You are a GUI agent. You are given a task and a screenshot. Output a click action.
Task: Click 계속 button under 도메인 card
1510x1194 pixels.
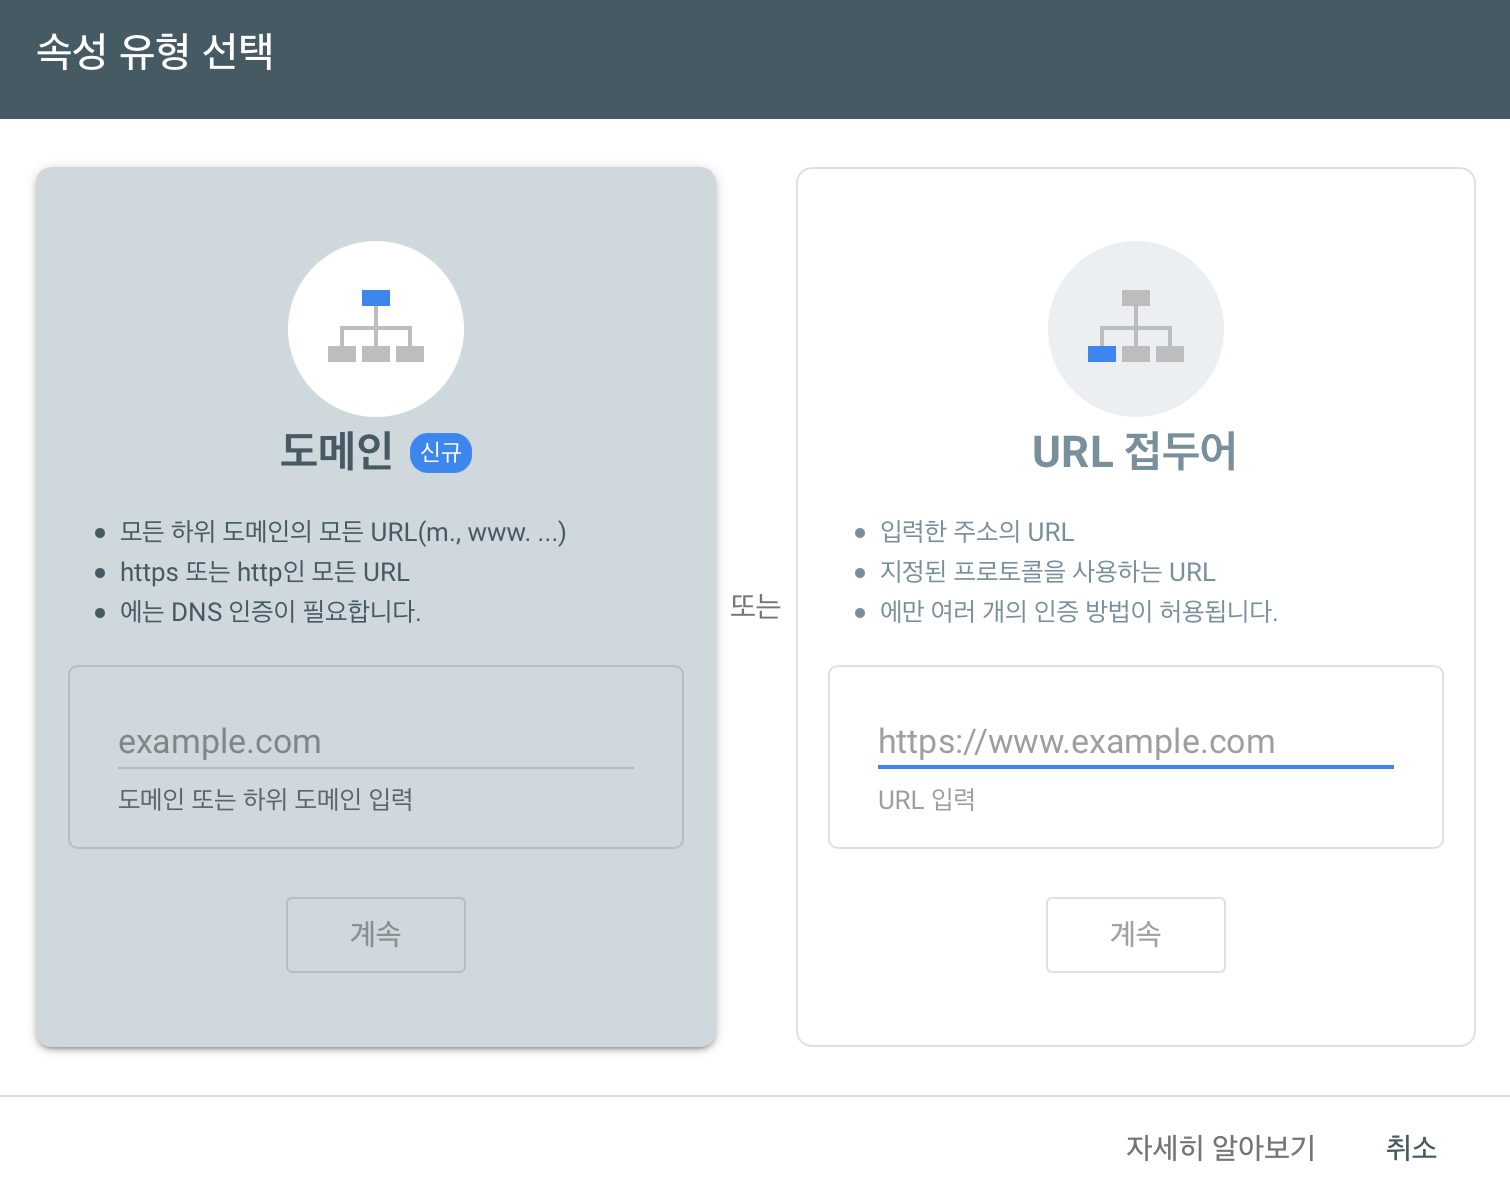pyautogui.click(x=376, y=935)
